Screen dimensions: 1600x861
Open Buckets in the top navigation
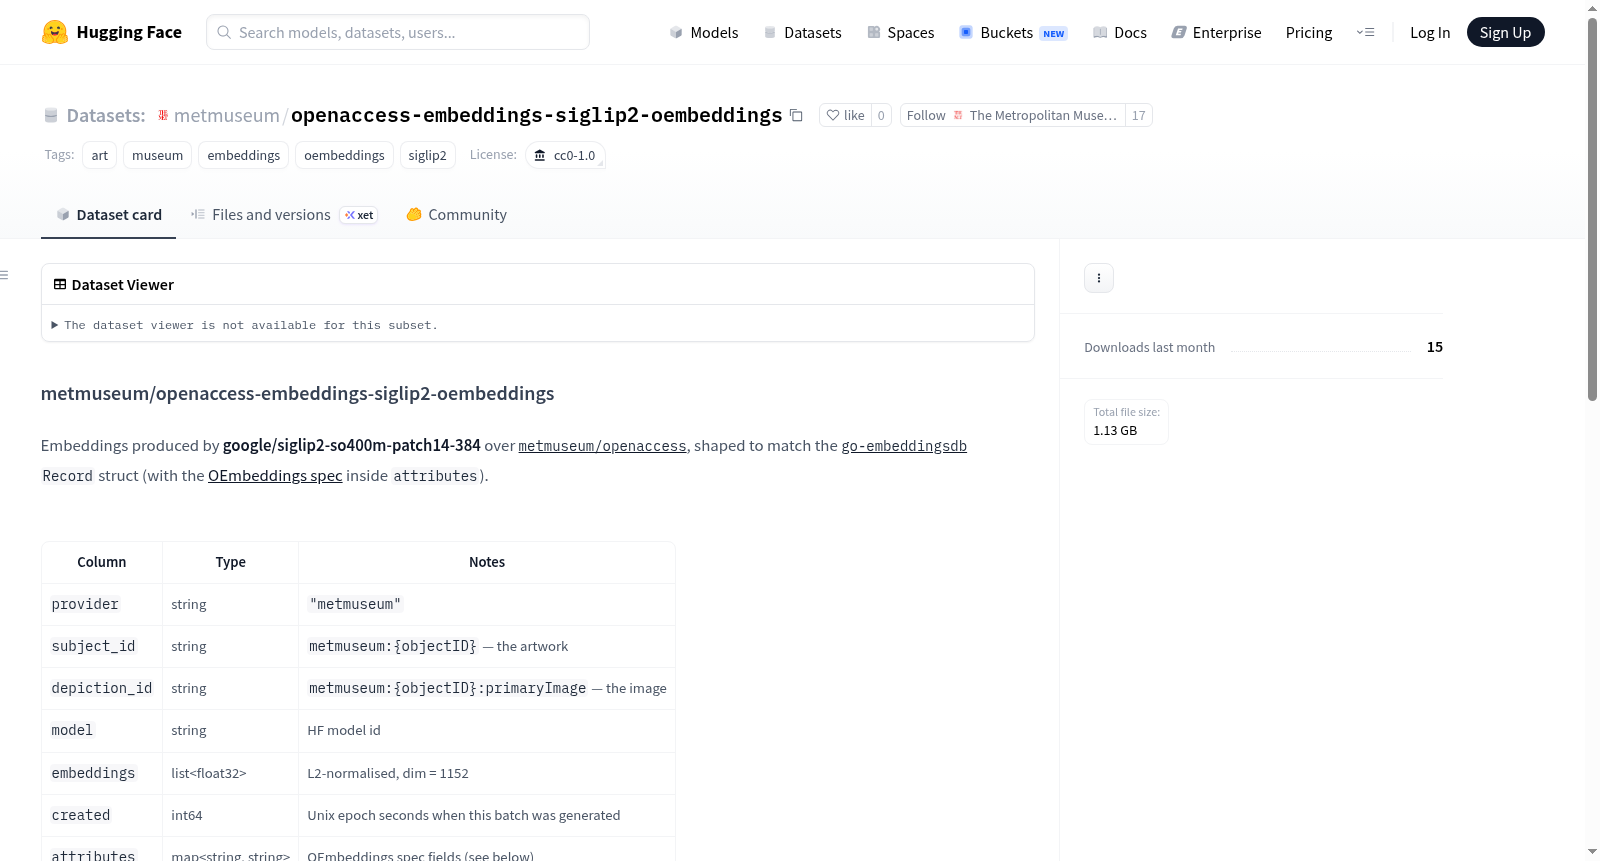[1014, 32]
